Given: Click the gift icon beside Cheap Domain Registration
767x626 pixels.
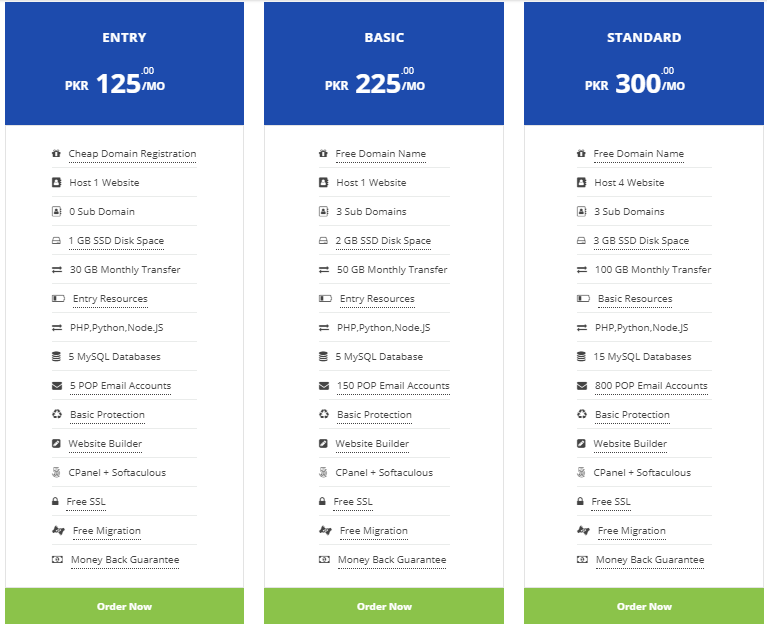Looking at the screenshot, I should (x=56, y=154).
